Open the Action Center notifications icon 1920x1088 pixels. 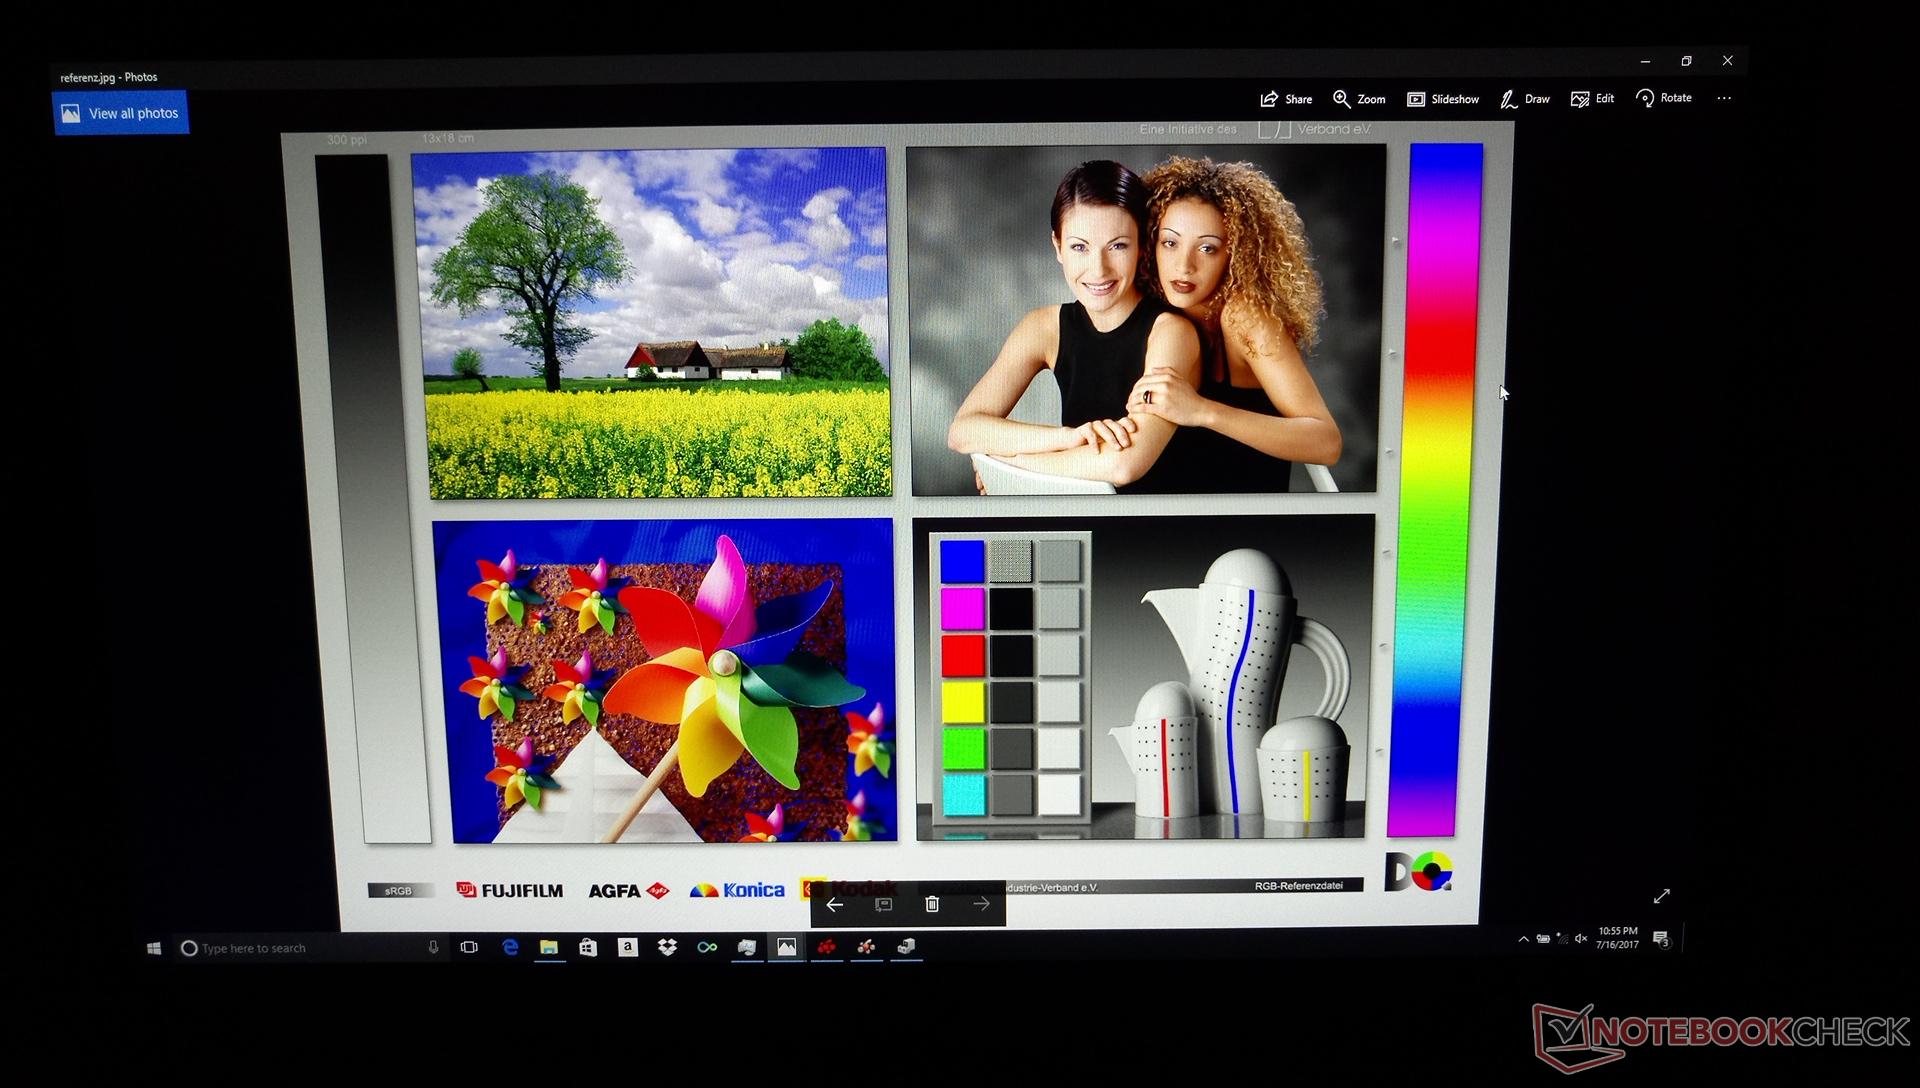click(x=1661, y=938)
